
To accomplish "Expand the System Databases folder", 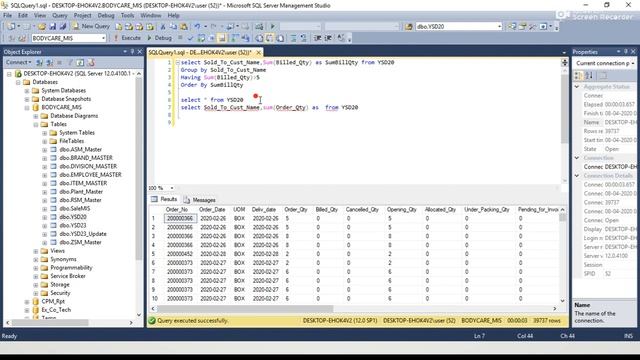I will click(x=27, y=91).
